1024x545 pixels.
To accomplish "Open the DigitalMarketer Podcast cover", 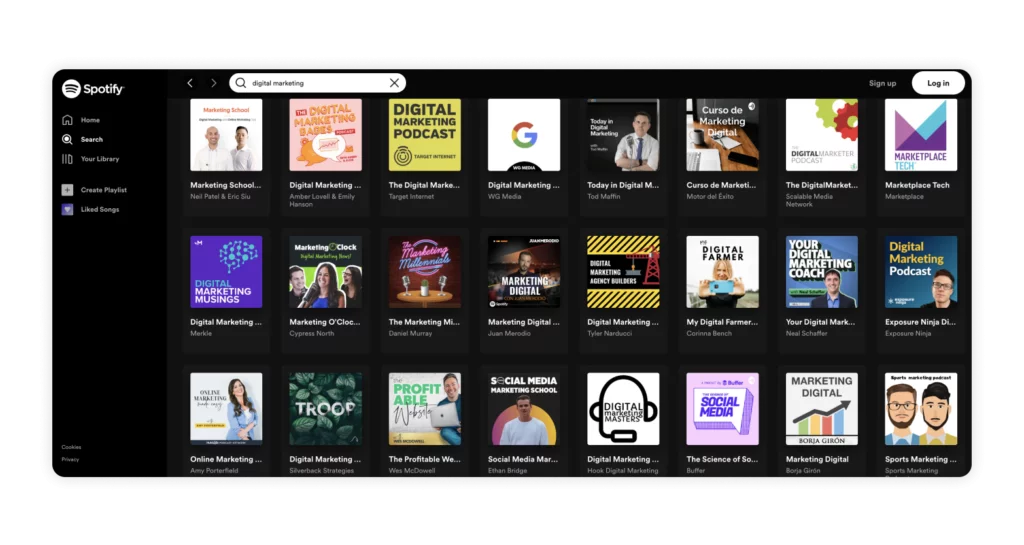I will 822,135.
